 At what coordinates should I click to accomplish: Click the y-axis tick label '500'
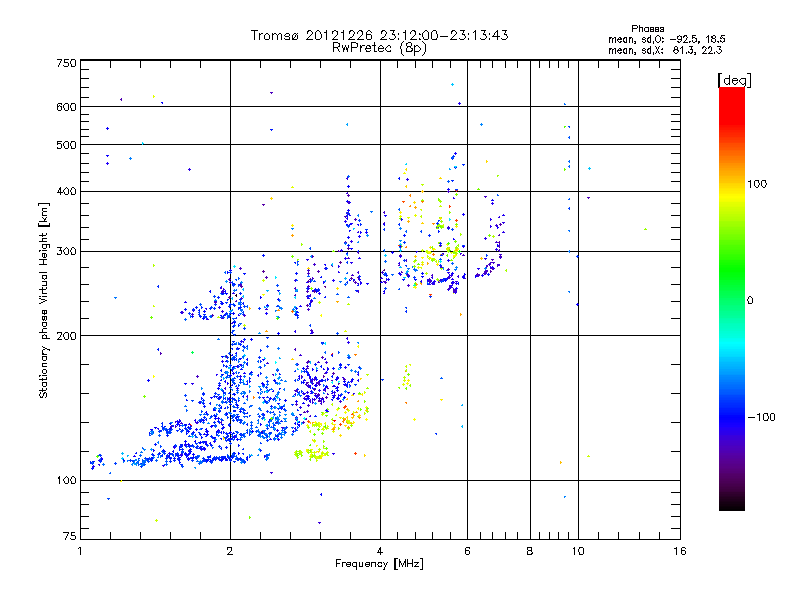coord(66,145)
